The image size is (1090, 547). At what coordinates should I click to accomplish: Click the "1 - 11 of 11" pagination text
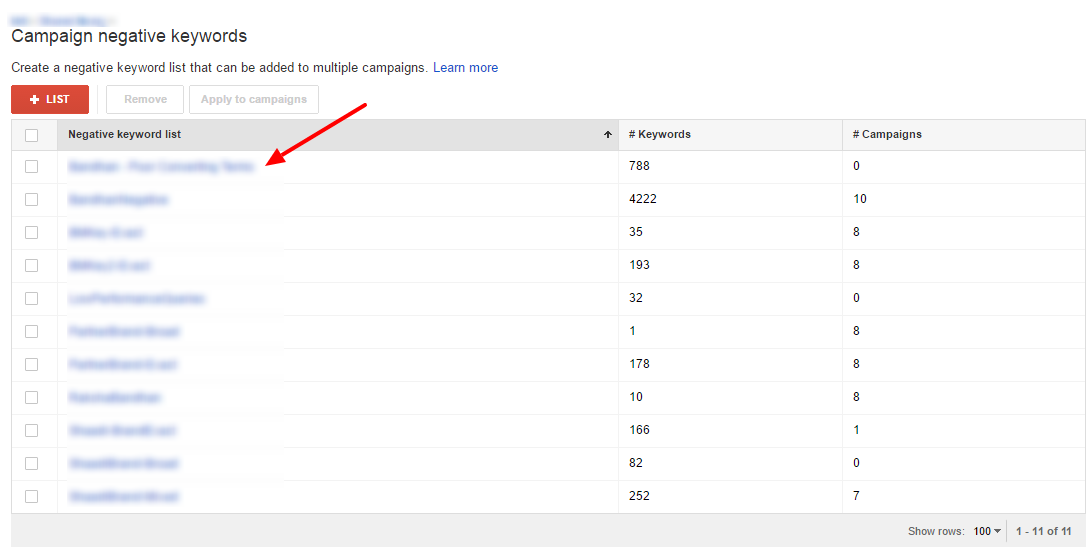(1043, 531)
